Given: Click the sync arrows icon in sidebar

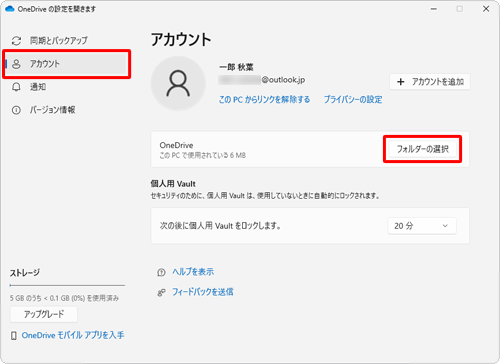Looking at the screenshot, I should click(x=16, y=41).
